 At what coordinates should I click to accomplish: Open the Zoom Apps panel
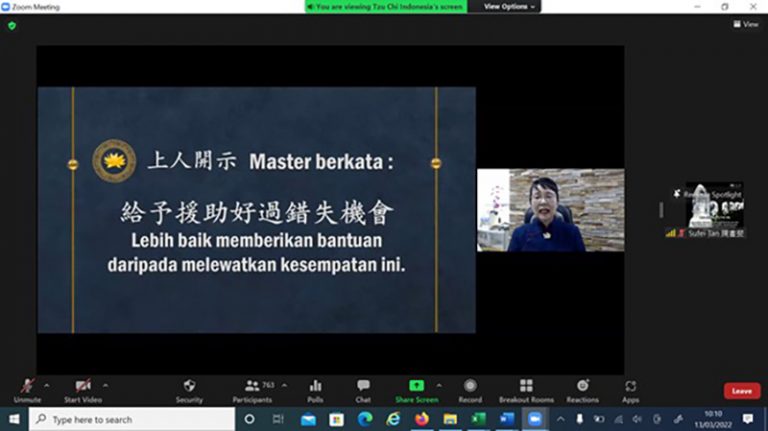630,386
